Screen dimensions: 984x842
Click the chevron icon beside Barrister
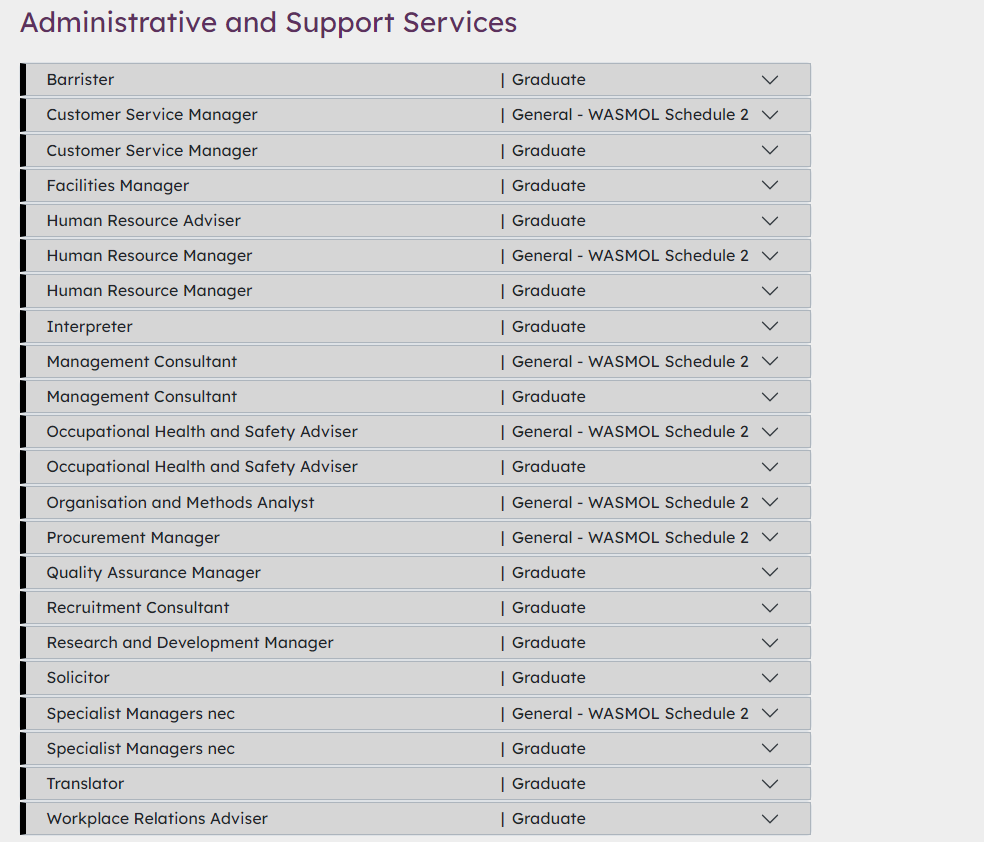(769, 80)
